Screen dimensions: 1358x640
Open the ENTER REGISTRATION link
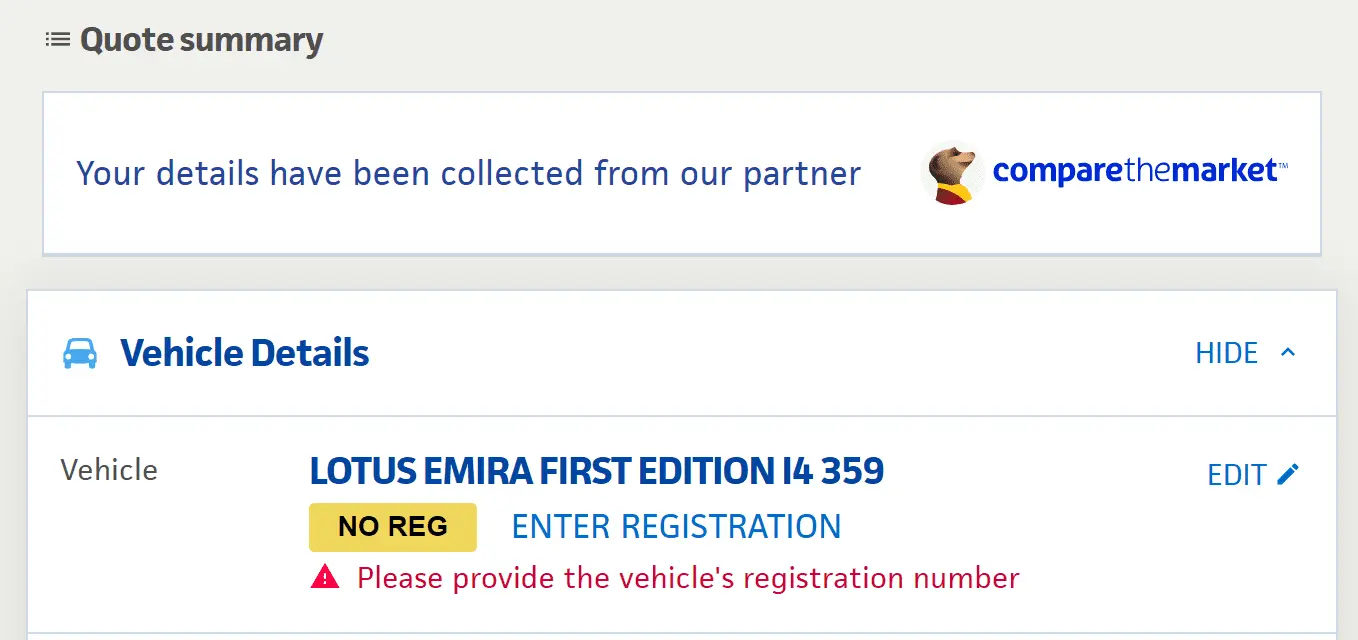tap(676, 526)
